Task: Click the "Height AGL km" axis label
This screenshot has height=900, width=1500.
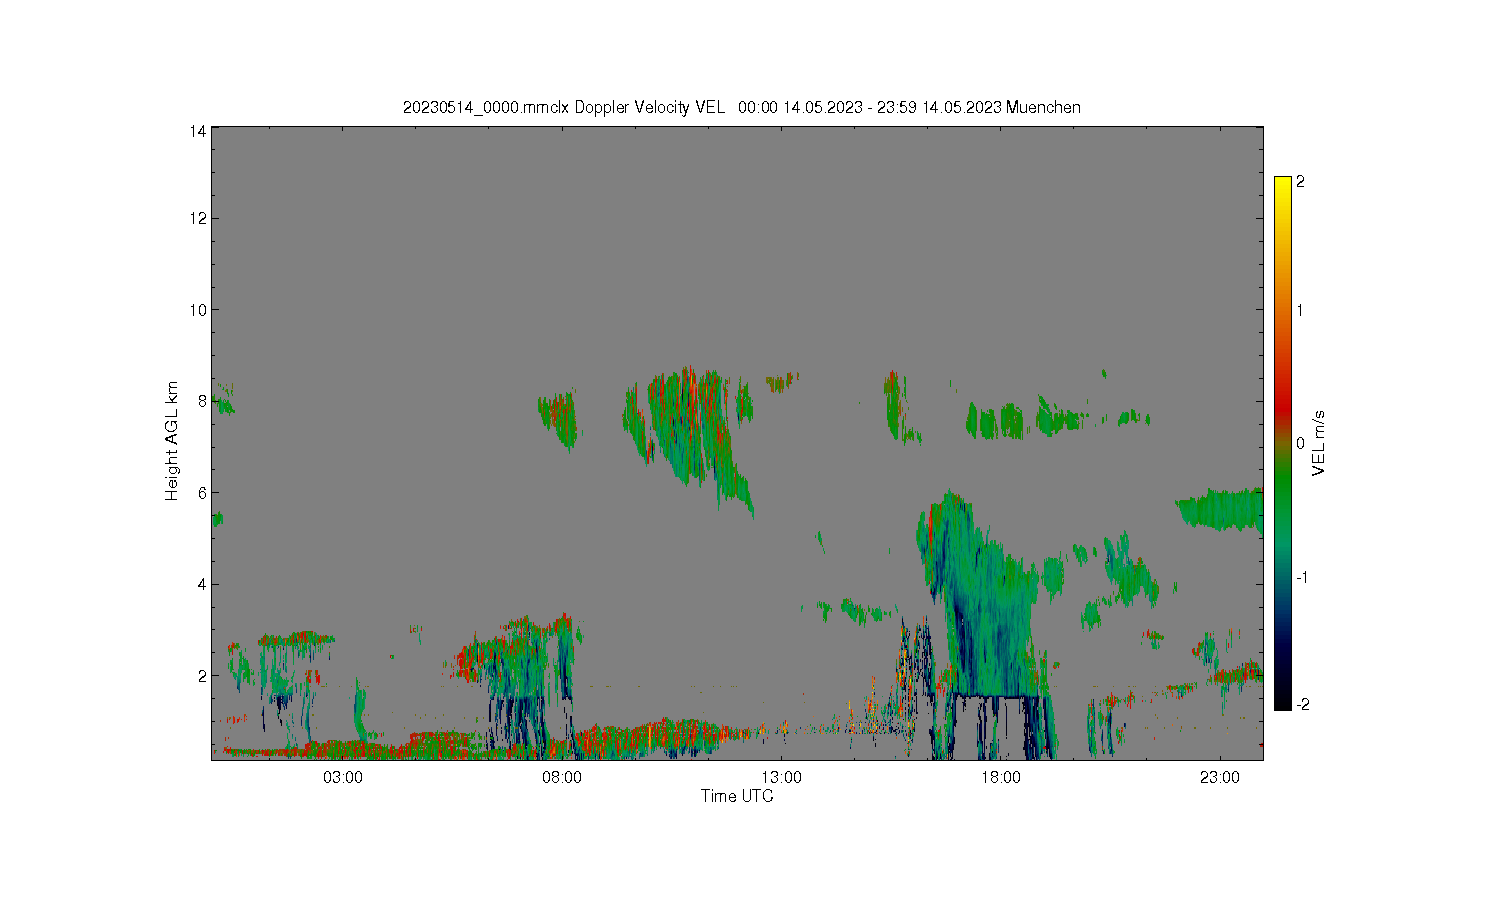Action: (172, 441)
